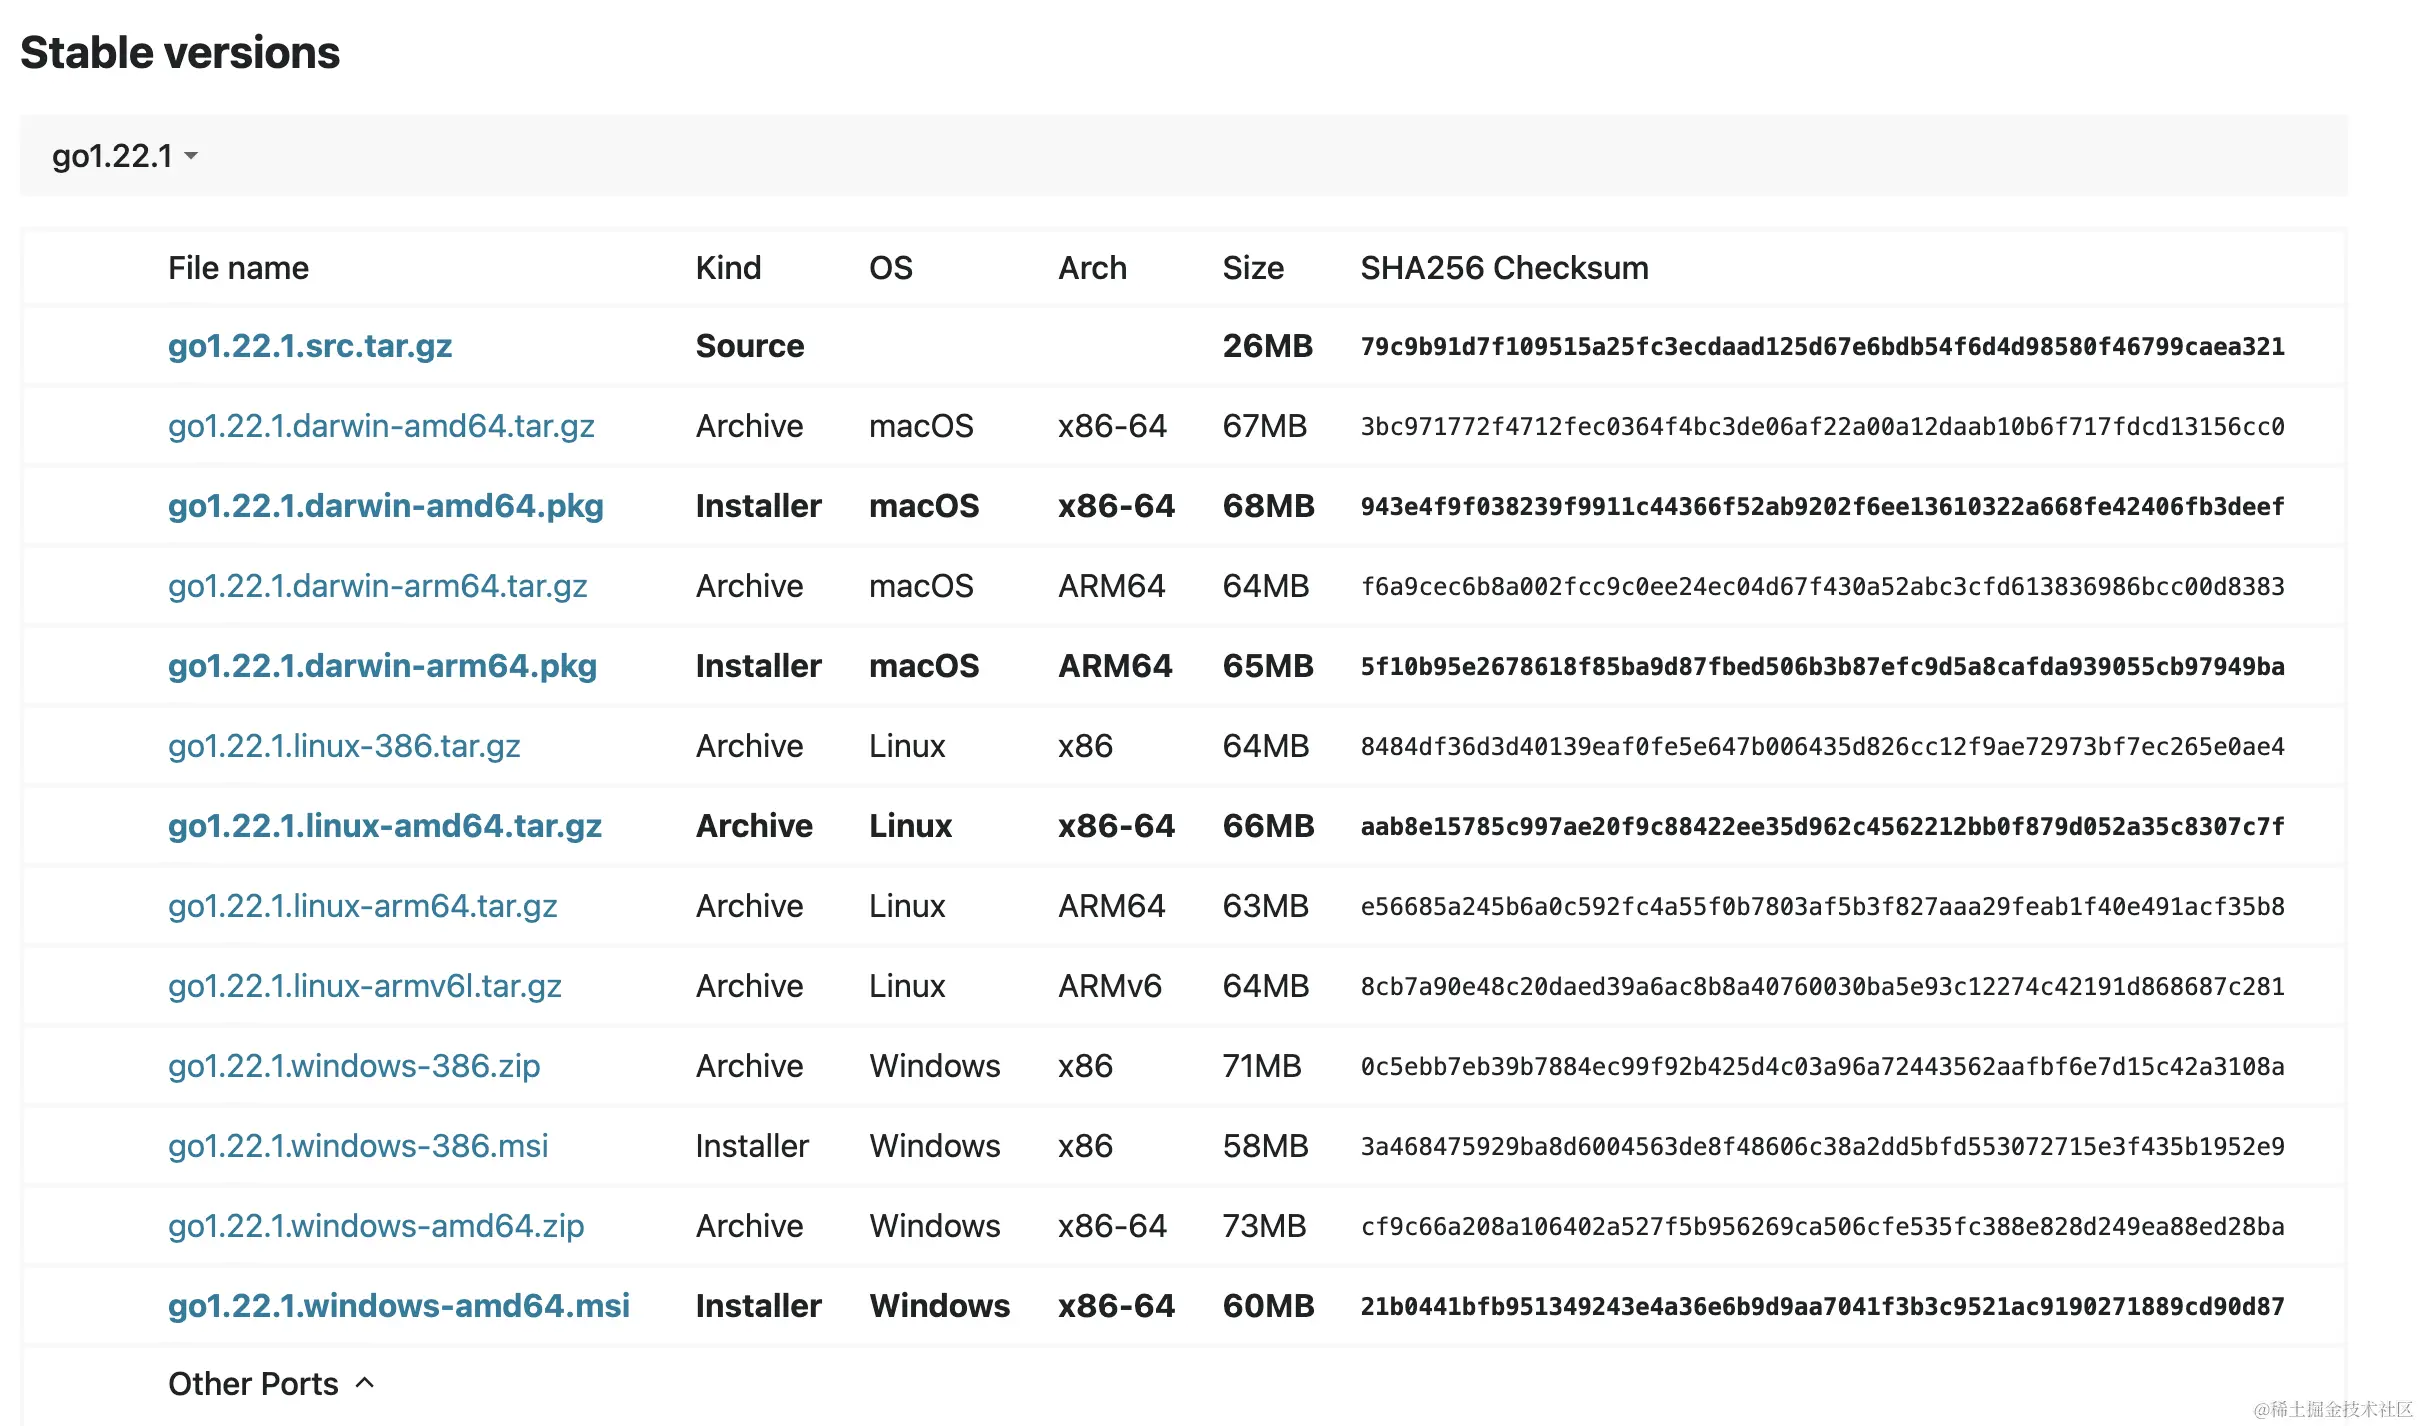Viewport: 2420px width, 1426px height.
Task: Download go1.22.1.darwin-amd64.tar.gz archive
Action: (x=381, y=426)
